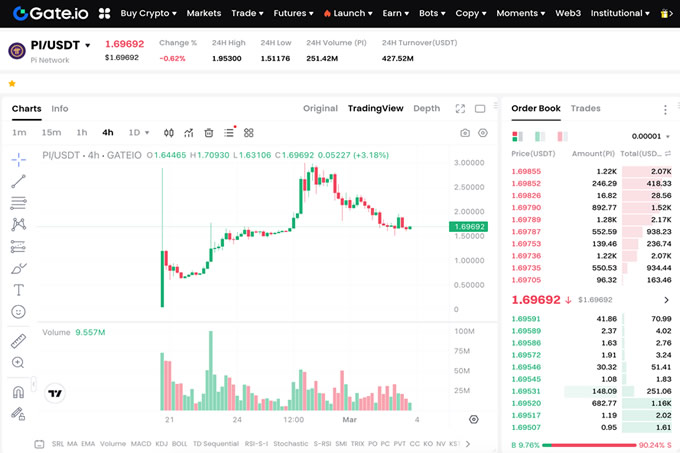Select the crosshair cursor tool
This screenshot has width=680, height=453.
[x=19, y=160]
